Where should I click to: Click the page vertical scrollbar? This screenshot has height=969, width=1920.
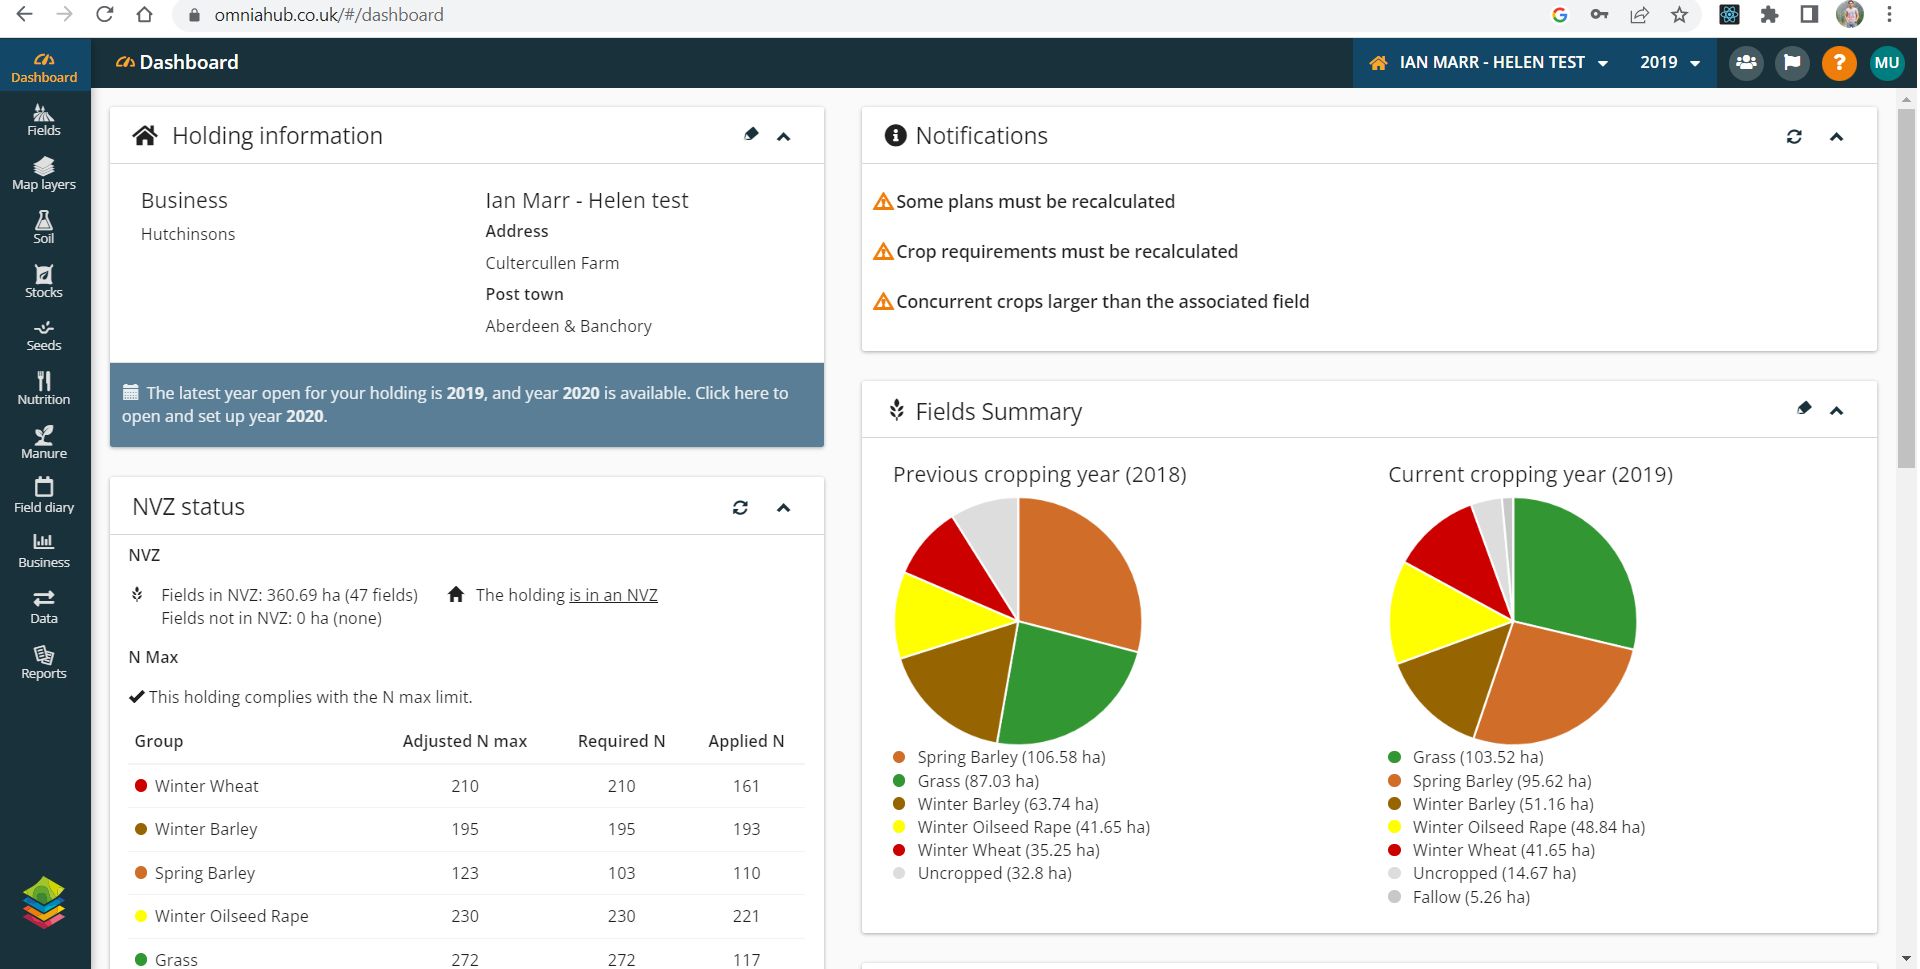(x=1907, y=288)
